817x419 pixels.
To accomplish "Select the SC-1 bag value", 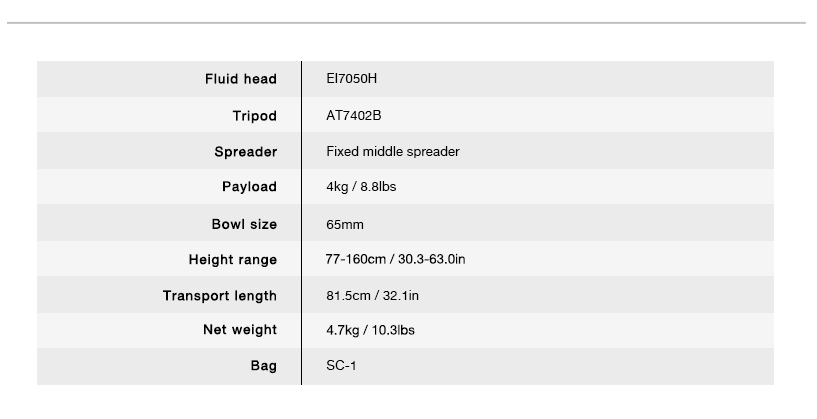I will 341,366.
